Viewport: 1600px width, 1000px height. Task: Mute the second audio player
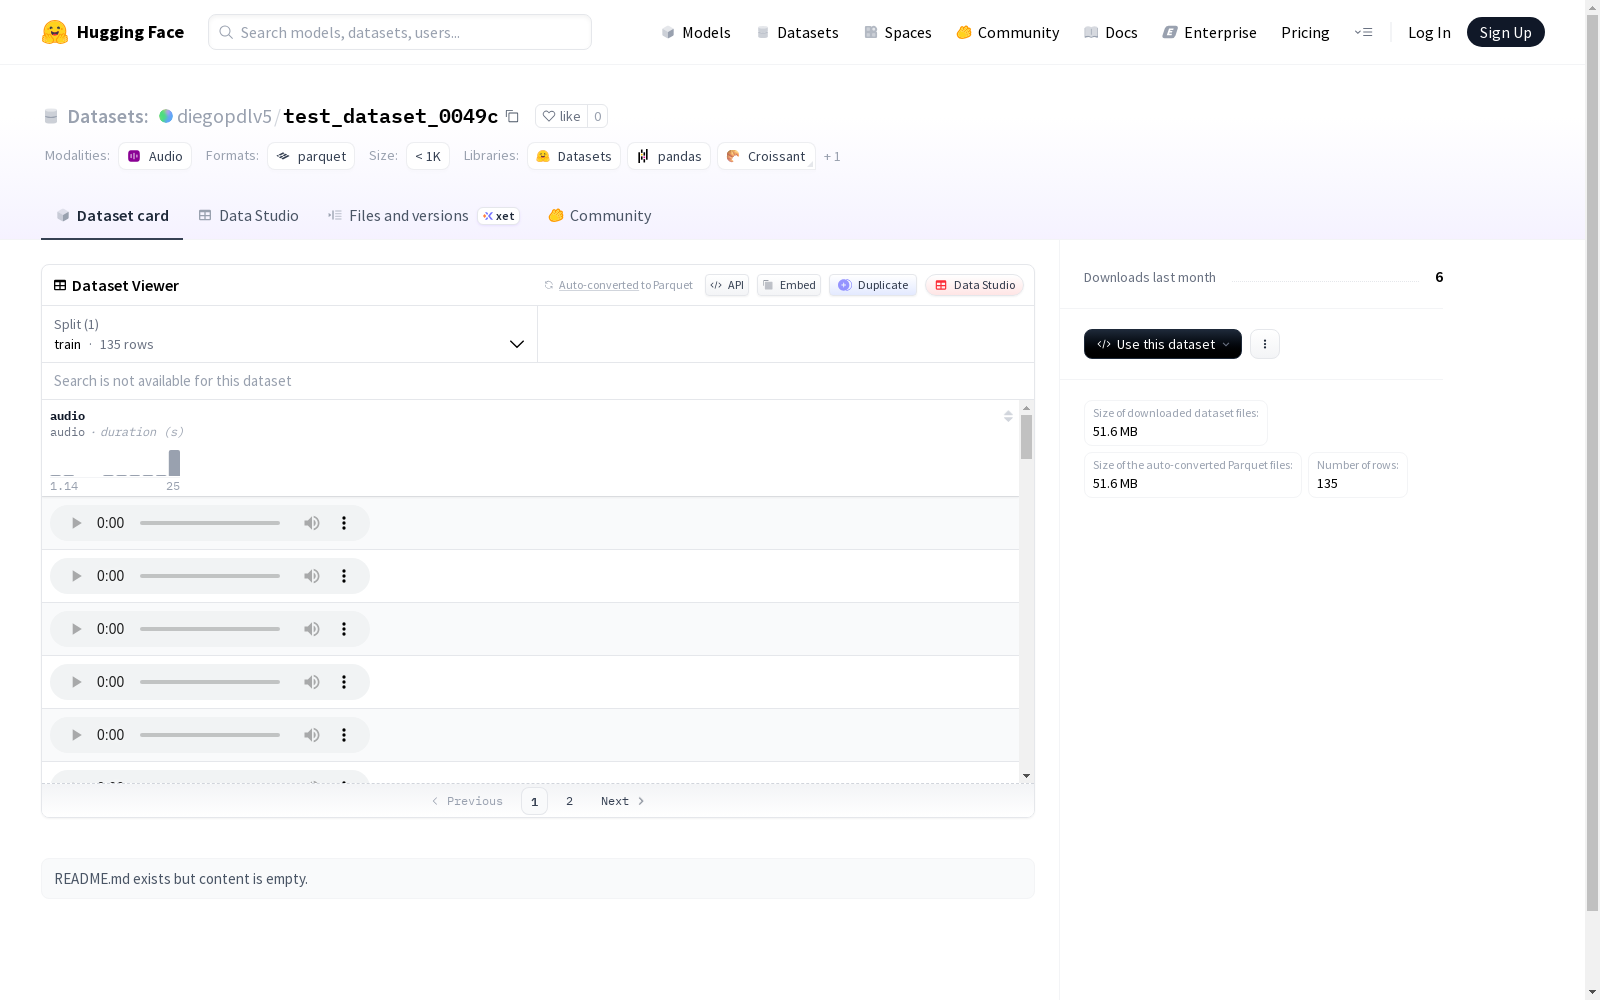tap(312, 576)
